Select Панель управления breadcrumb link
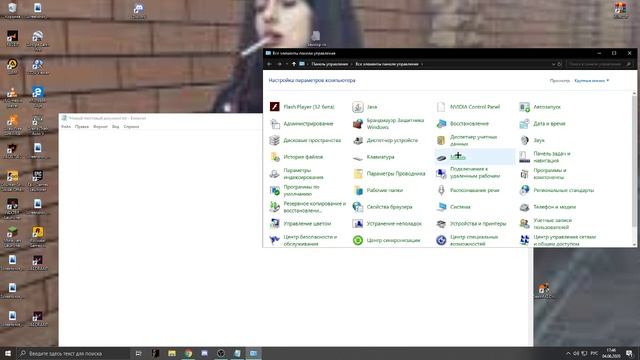 pyautogui.click(x=329, y=64)
